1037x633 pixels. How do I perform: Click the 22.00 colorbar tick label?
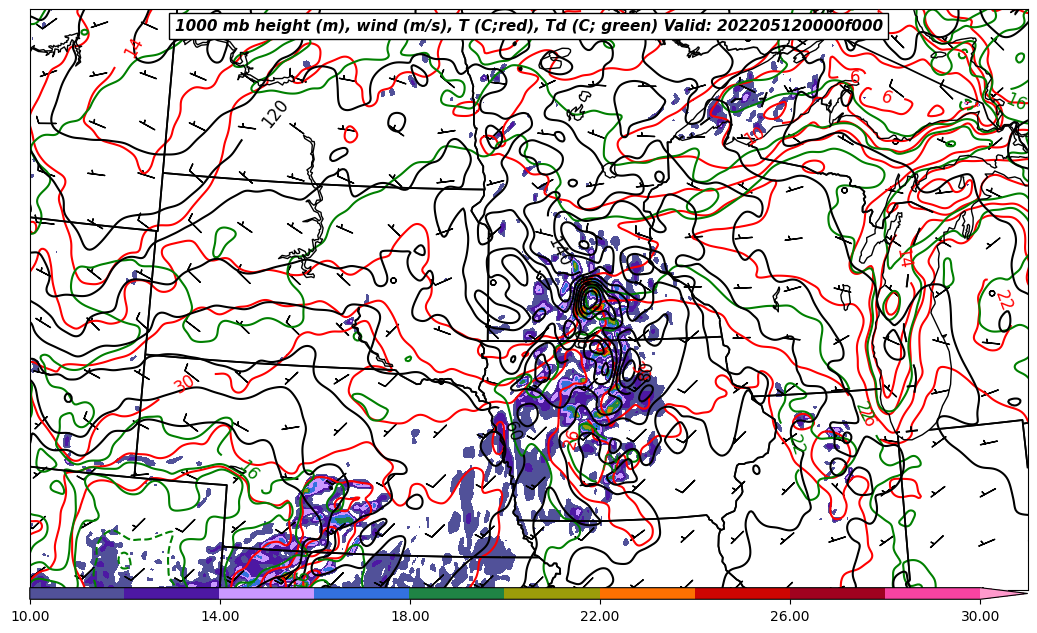pyautogui.click(x=600, y=617)
